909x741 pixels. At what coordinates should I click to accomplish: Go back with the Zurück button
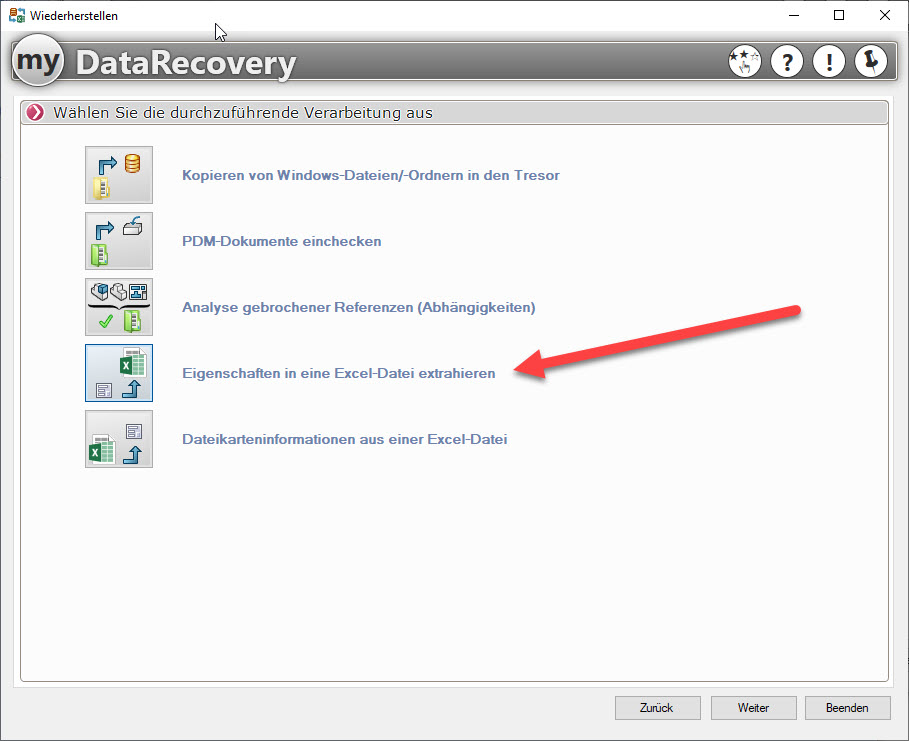[657, 708]
